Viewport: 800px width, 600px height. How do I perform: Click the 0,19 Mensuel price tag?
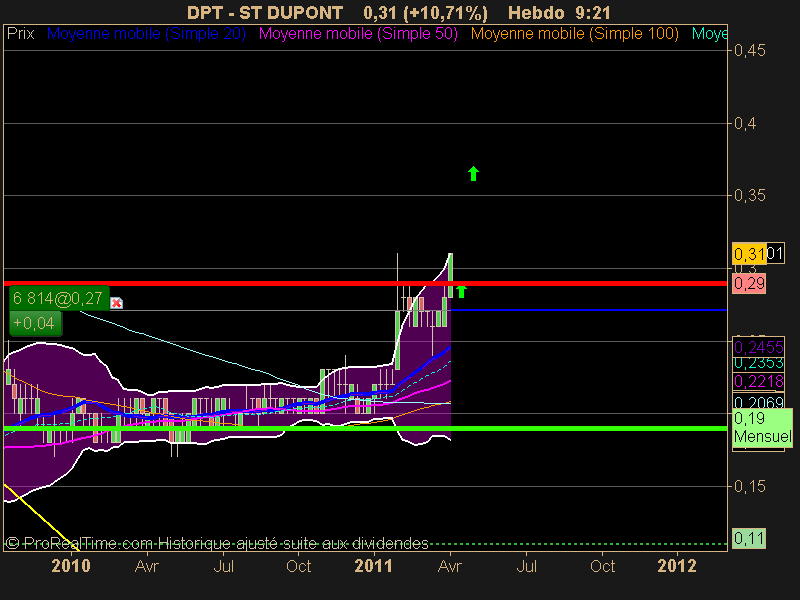point(762,428)
